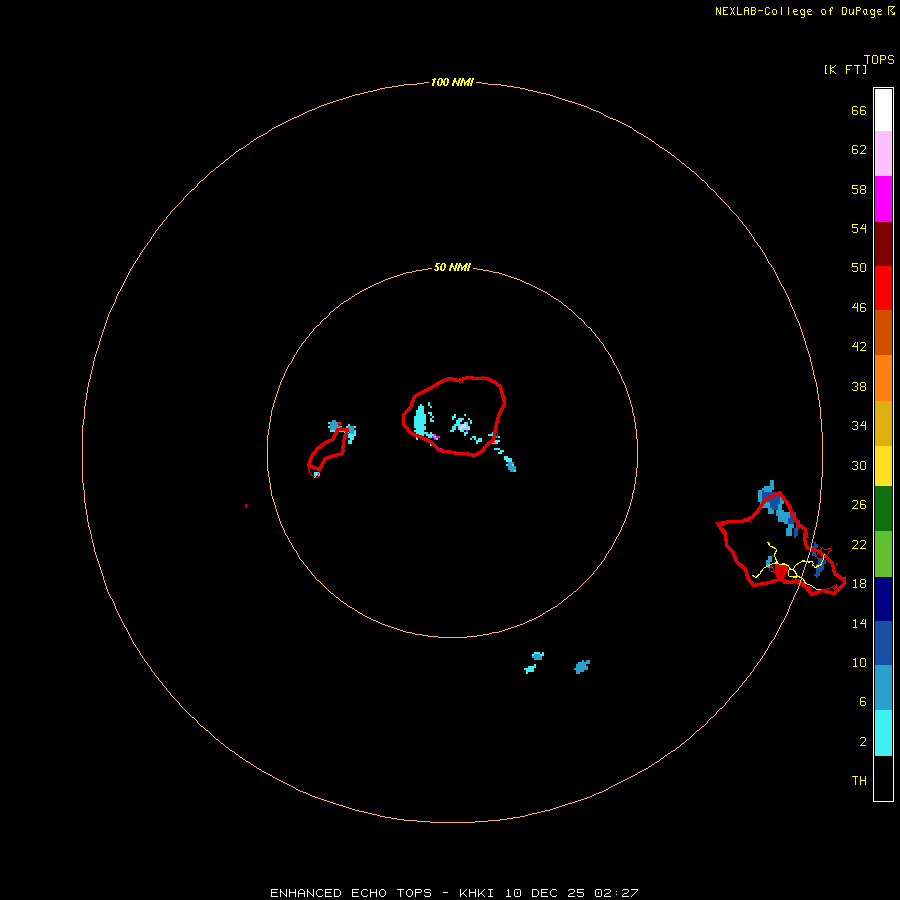This screenshot has width=900, height=900.
Task: Click the '58' scale value
Action: pyautogui.click(x=859, y=189)
